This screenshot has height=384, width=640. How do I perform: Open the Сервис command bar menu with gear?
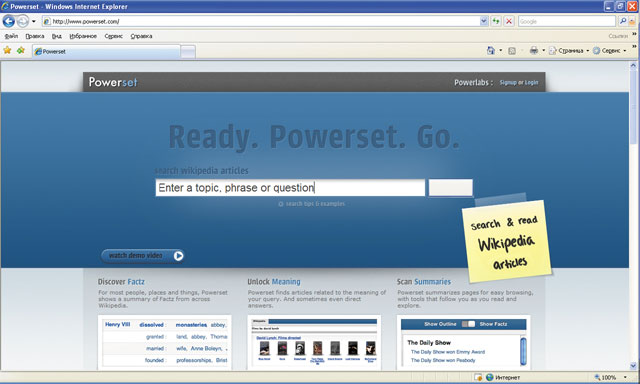pos(609,51)
